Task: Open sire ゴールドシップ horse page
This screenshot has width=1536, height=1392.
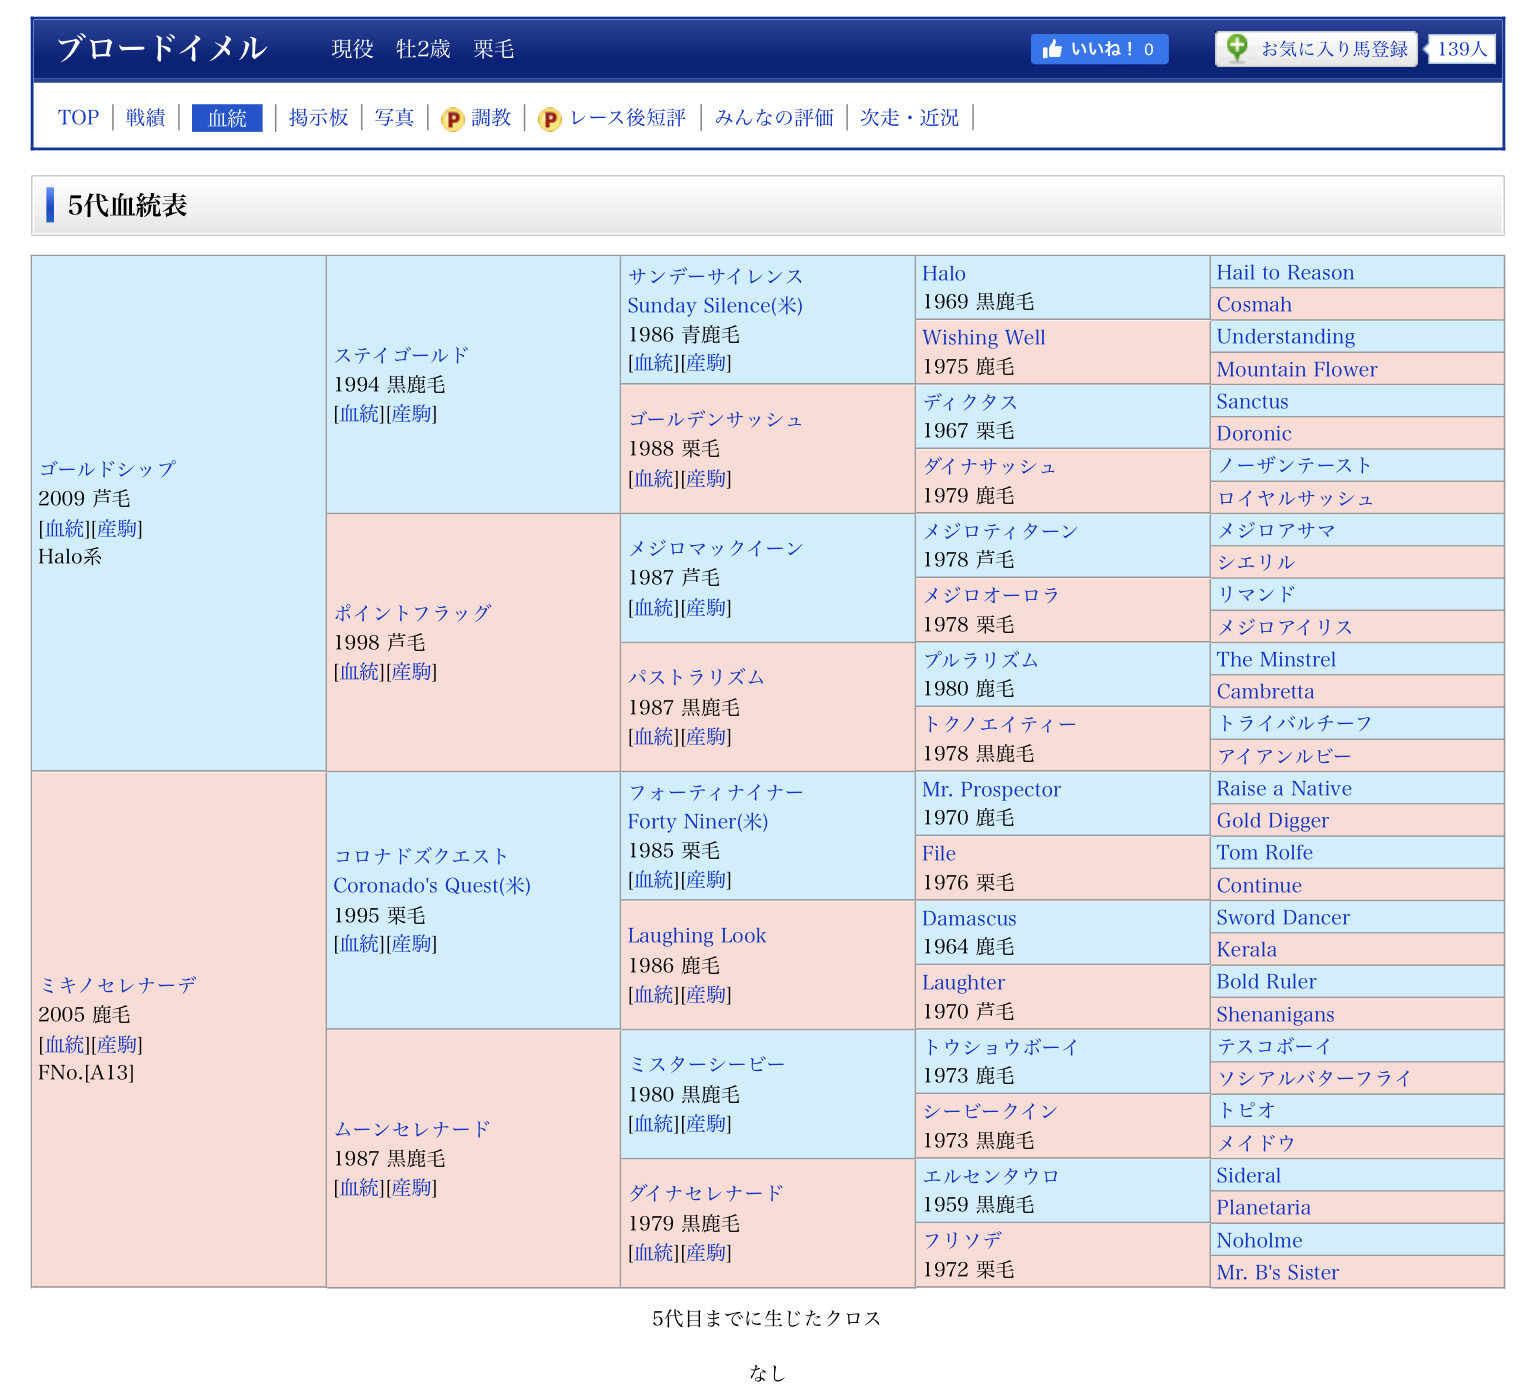Action: [107, 468]
